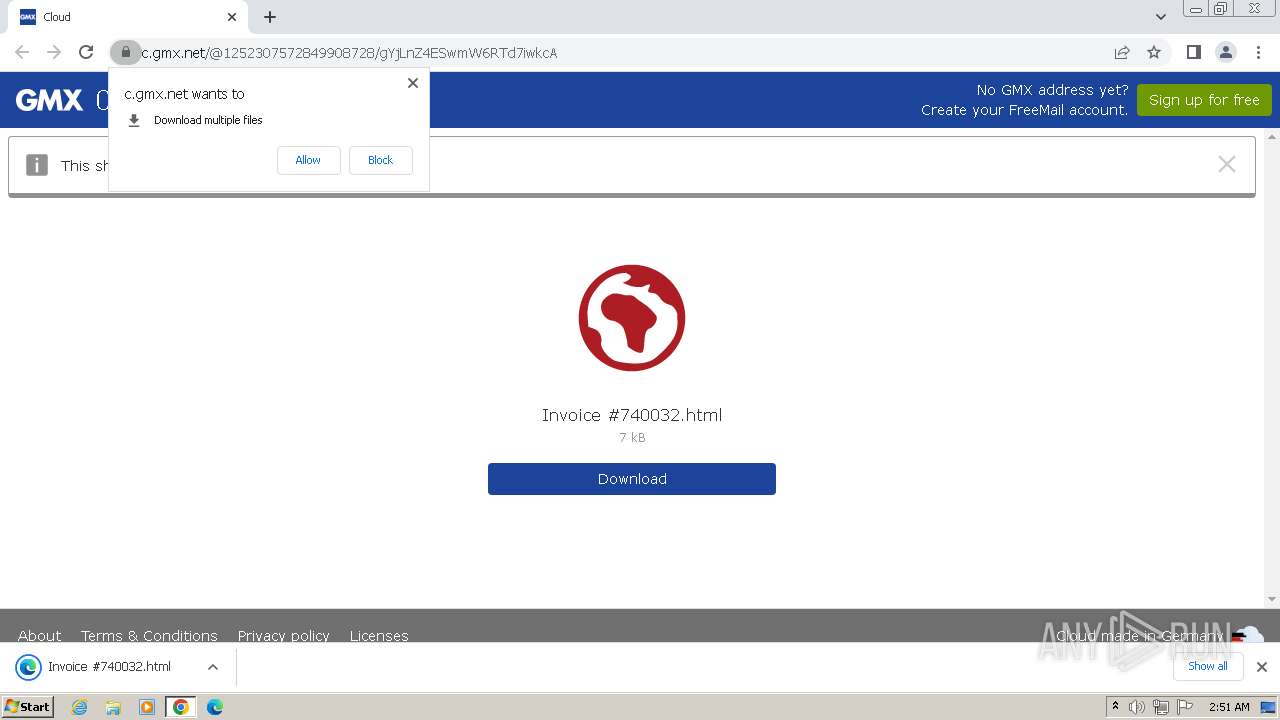Open Internet Explorer from taskbar
The height and width of the screenshot is (720, 1280).
click(x=80, y=707)
